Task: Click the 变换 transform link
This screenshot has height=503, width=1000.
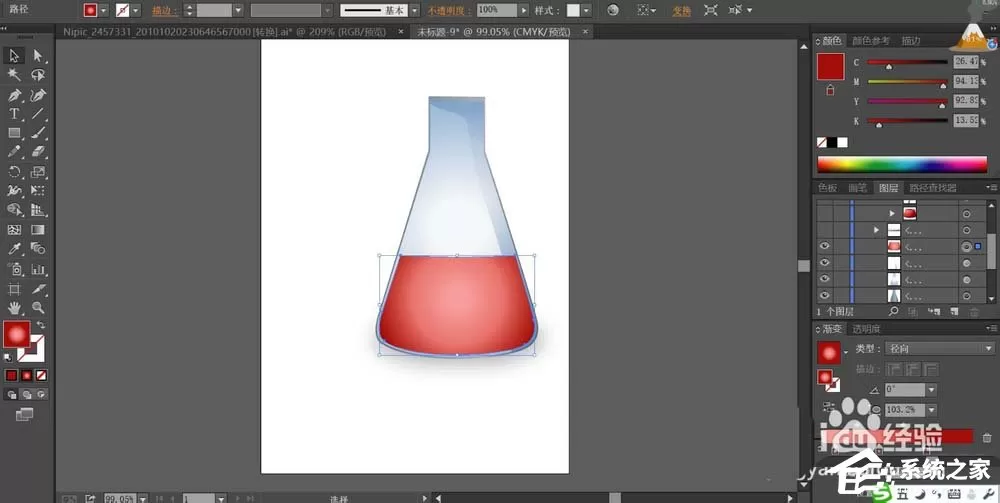Action: pyautogui.click(x=681, y=11)
